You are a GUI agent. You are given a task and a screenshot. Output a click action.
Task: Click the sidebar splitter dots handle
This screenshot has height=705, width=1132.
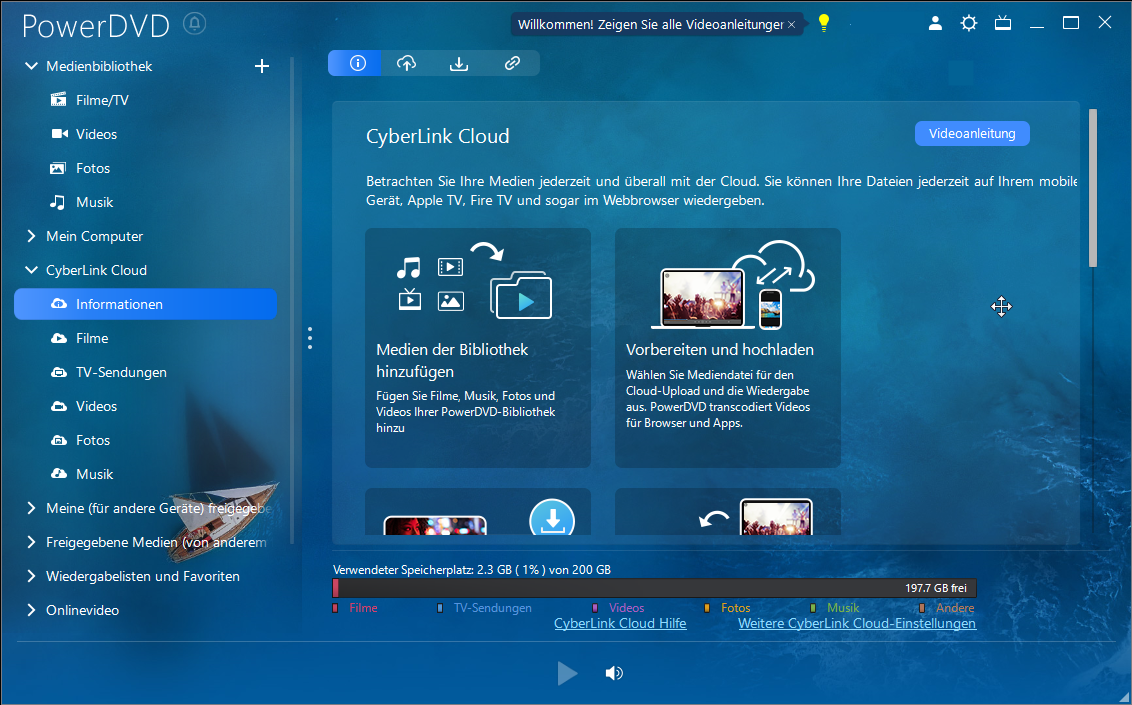point(310,338)
